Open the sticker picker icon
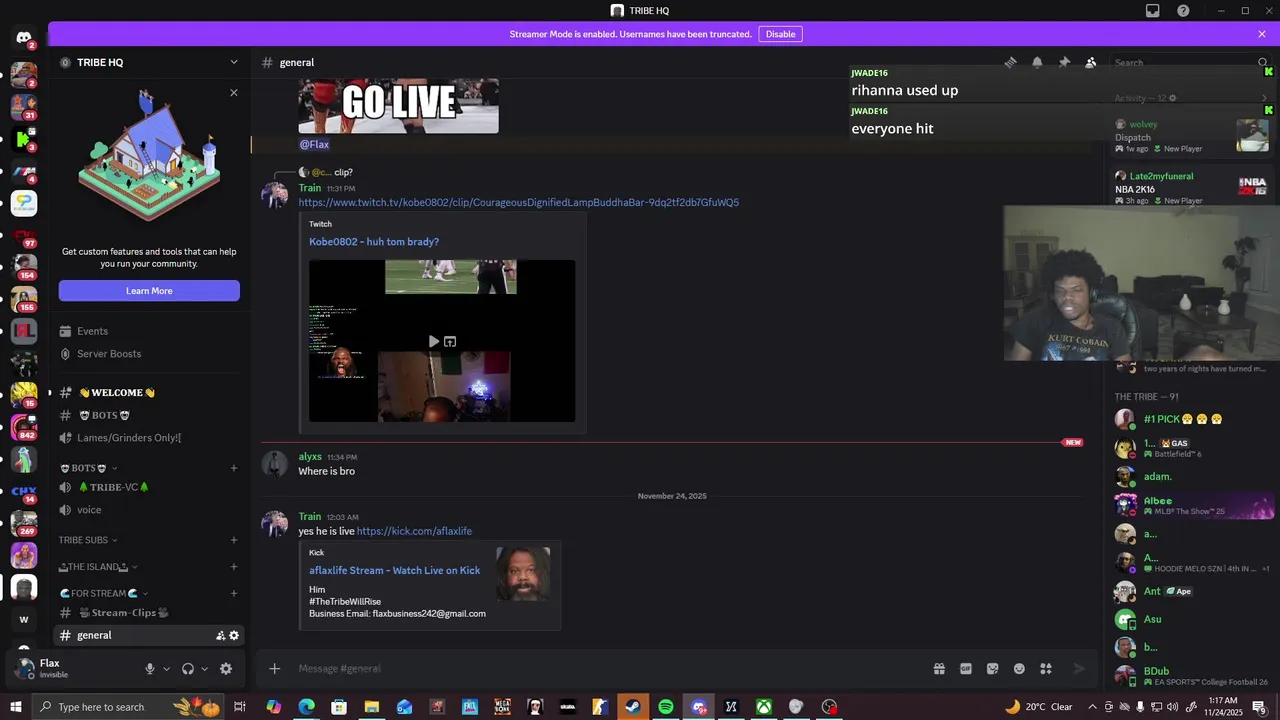 [992, 668]
